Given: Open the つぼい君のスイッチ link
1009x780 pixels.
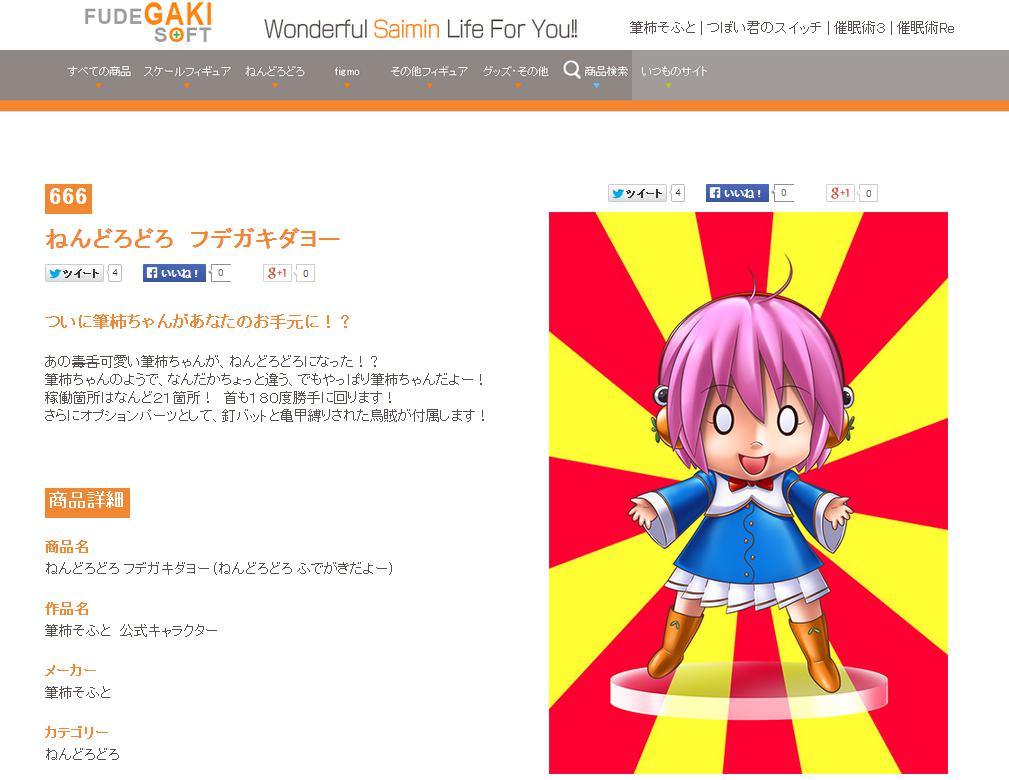Looking at the screenshot, I should click(764, 28).
